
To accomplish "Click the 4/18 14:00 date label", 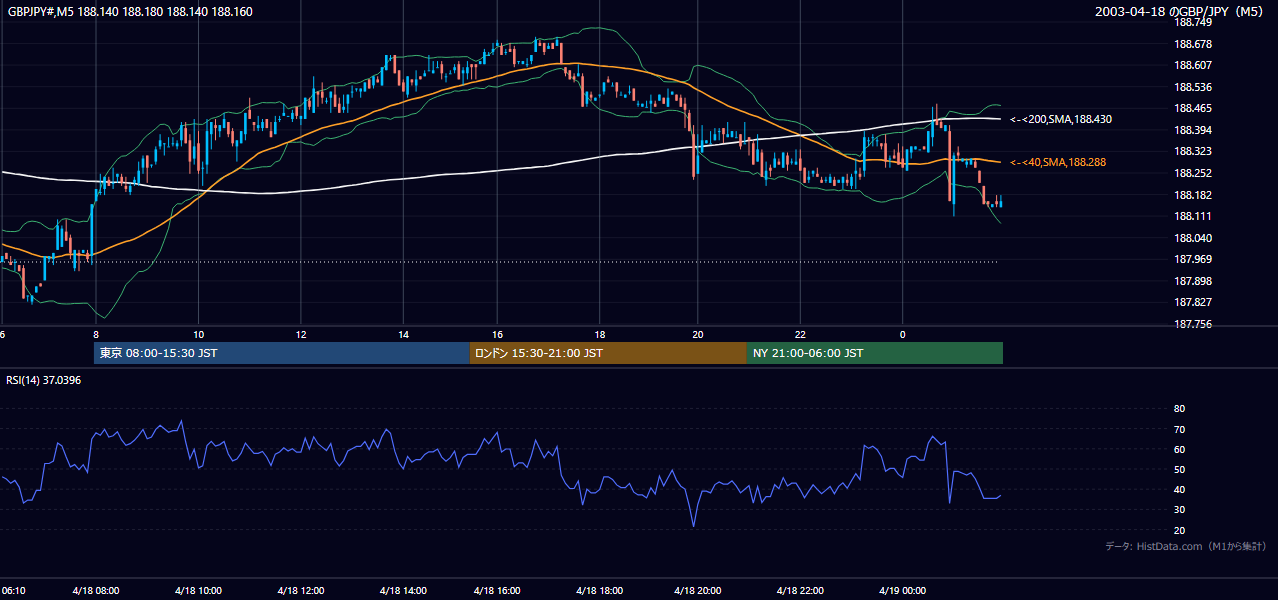I will (403, 590).
